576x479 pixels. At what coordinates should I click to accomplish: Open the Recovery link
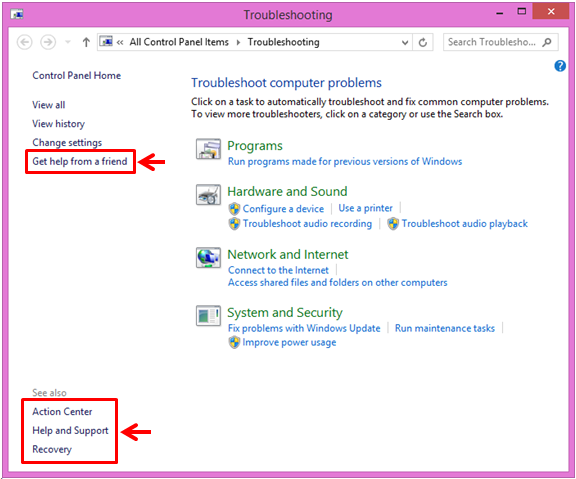coord(52,449)
